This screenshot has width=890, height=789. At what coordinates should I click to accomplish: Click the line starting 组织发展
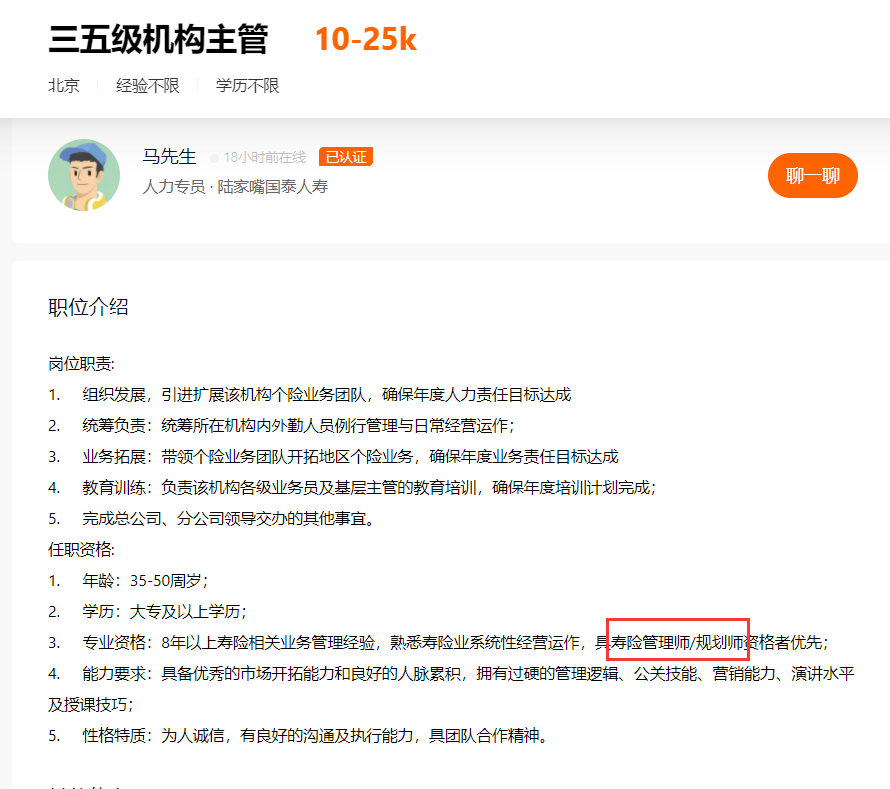(x=310, y=394)
